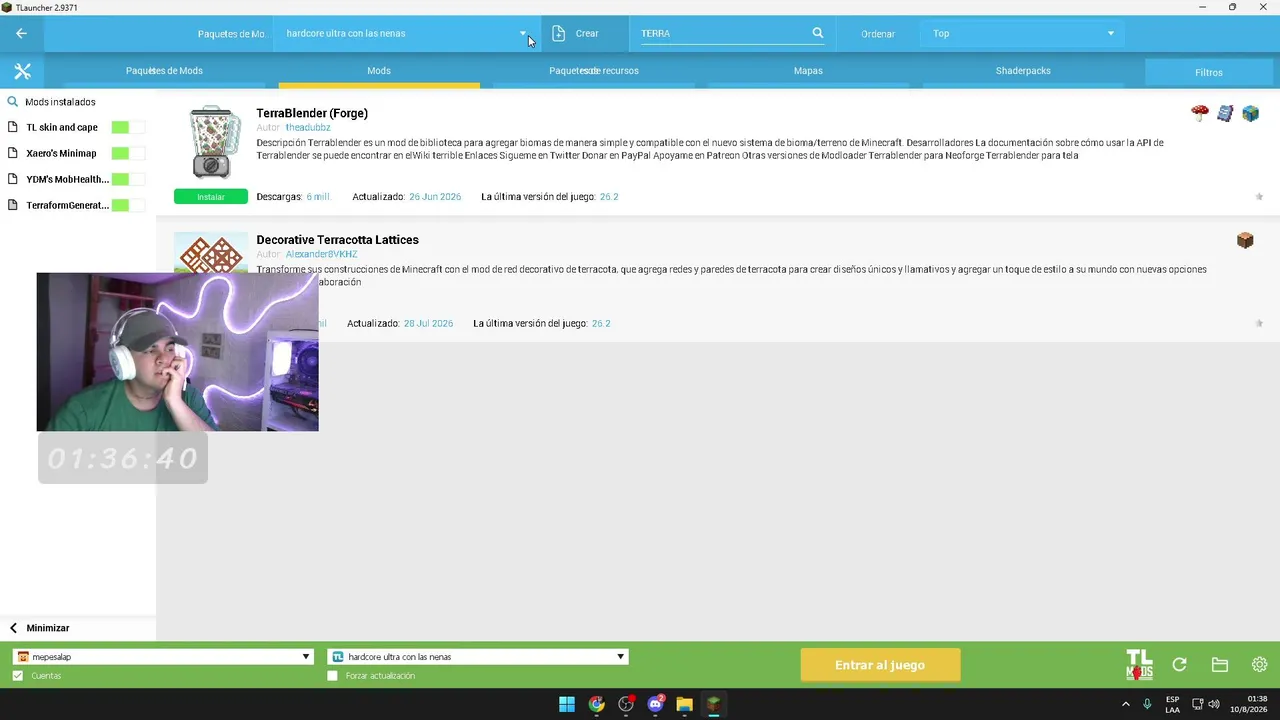Screen dimensions: 1280x720
Task: Show hidden icons in the system tray
Action: [1126, 704]
